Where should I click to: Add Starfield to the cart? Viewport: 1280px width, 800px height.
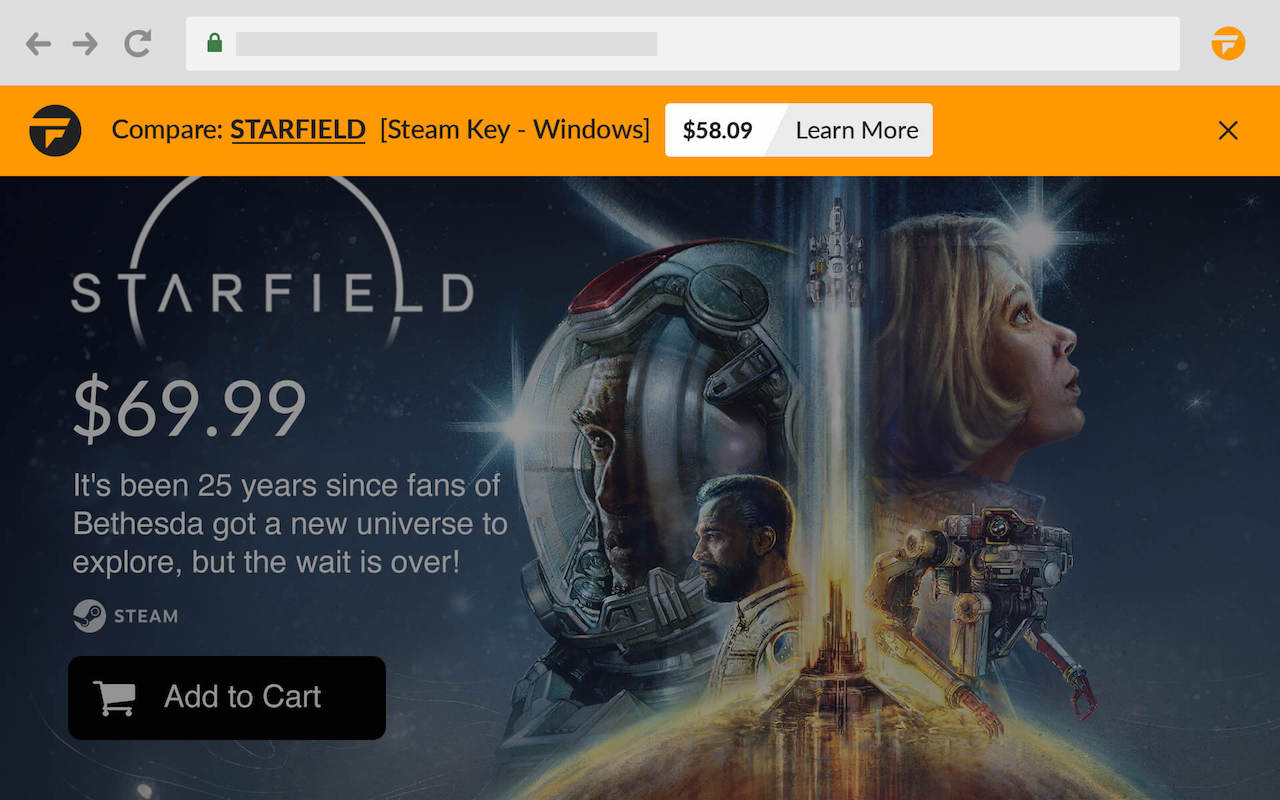(x=227, y=697)
